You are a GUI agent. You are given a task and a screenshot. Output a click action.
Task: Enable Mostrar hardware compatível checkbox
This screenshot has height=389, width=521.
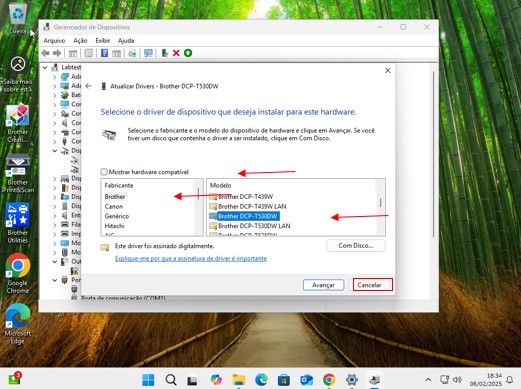click(104, 172)
